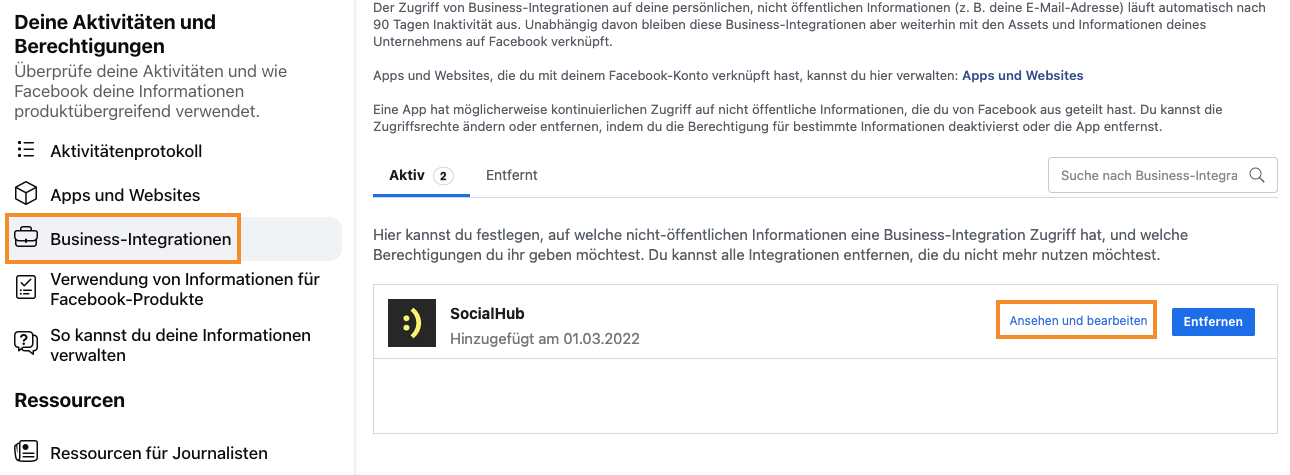Click the Aktivitätenprotokoll list icon
Image resolution: width=1290 pixels, height=475 pixels.
tap(26, 151)
